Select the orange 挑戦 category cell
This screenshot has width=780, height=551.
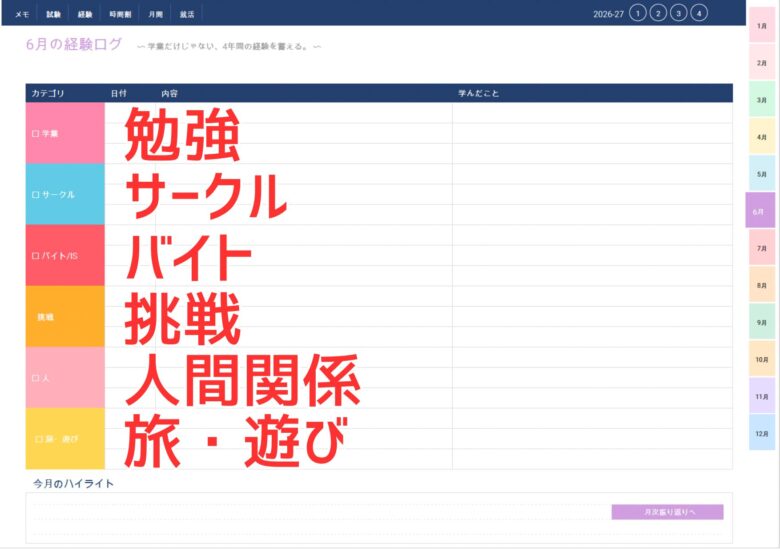click(65, 317)
